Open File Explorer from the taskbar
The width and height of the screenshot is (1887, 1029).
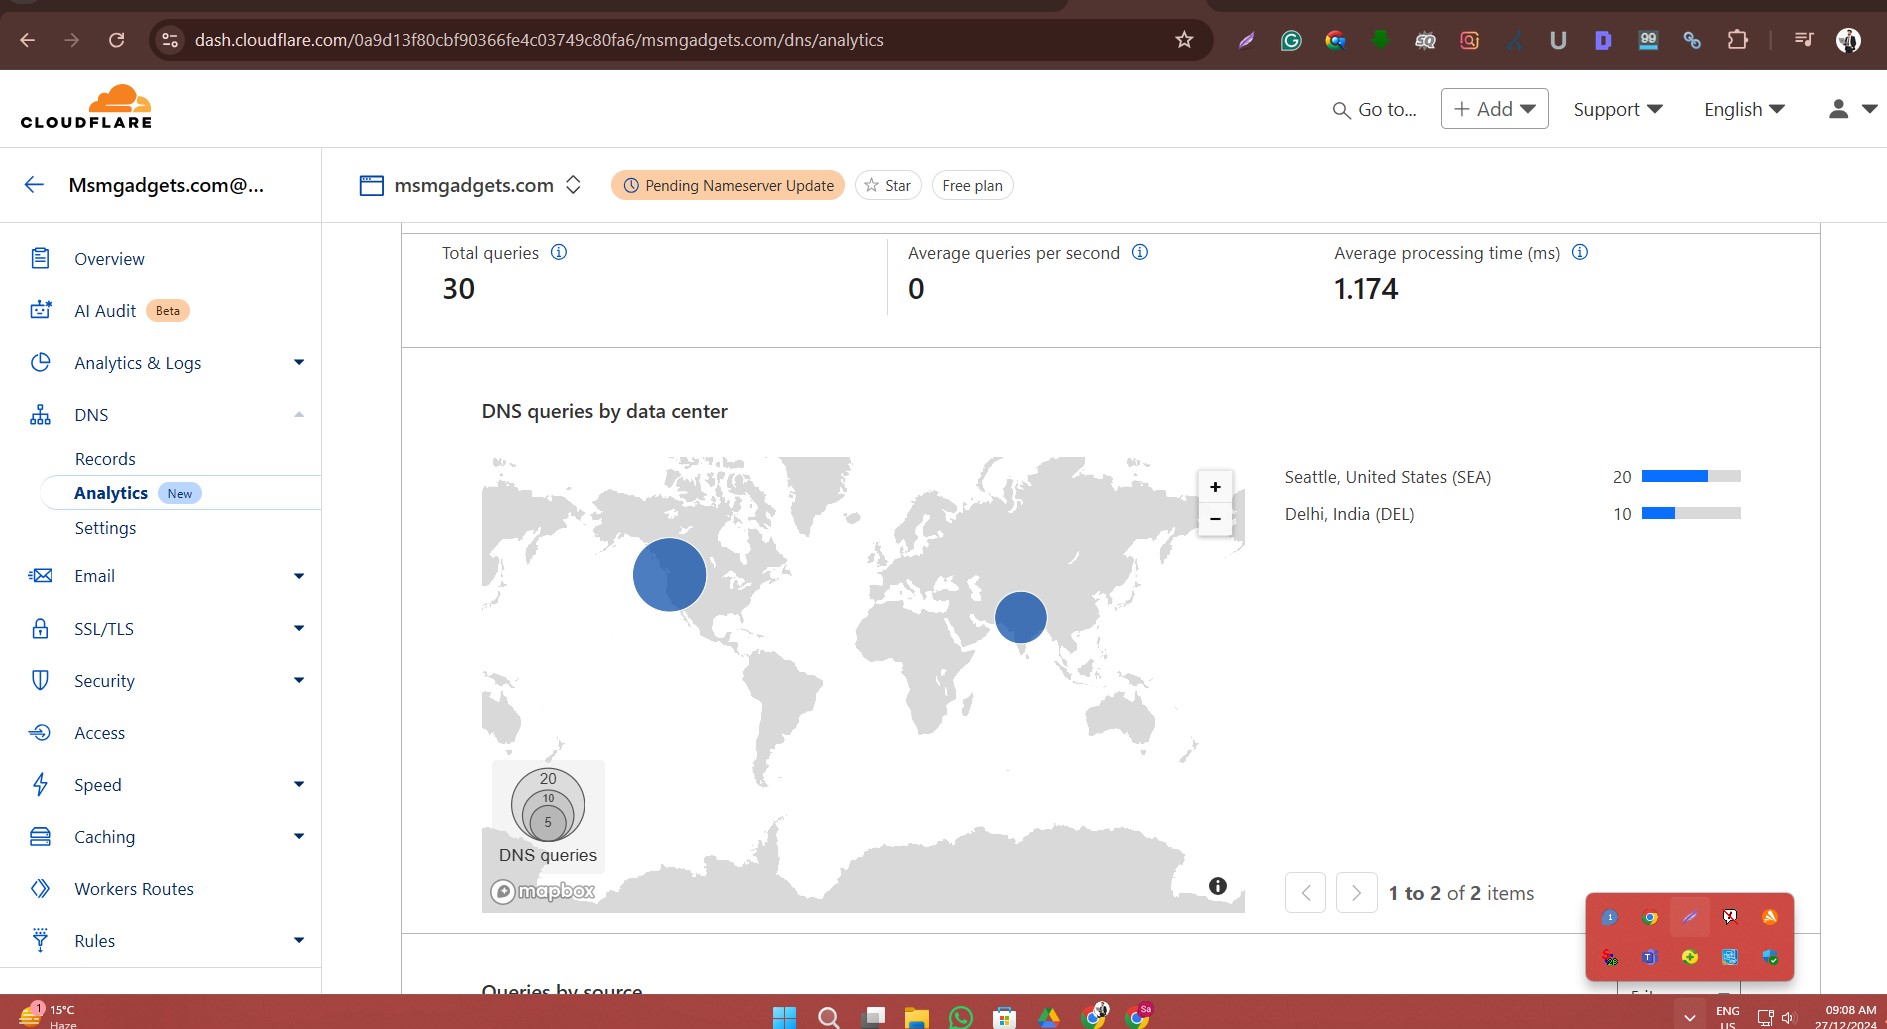(x=916, y=1017)
